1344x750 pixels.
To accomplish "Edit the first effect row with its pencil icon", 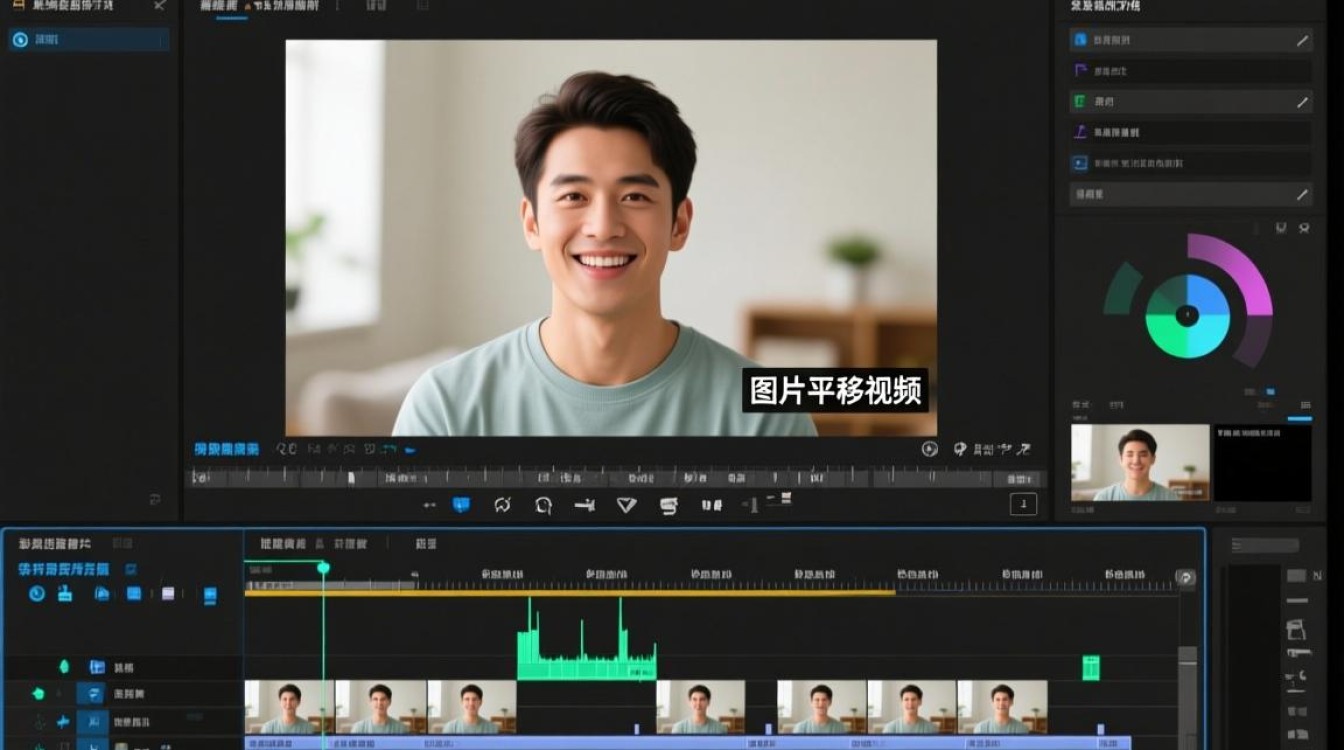I will (1302, 41).
